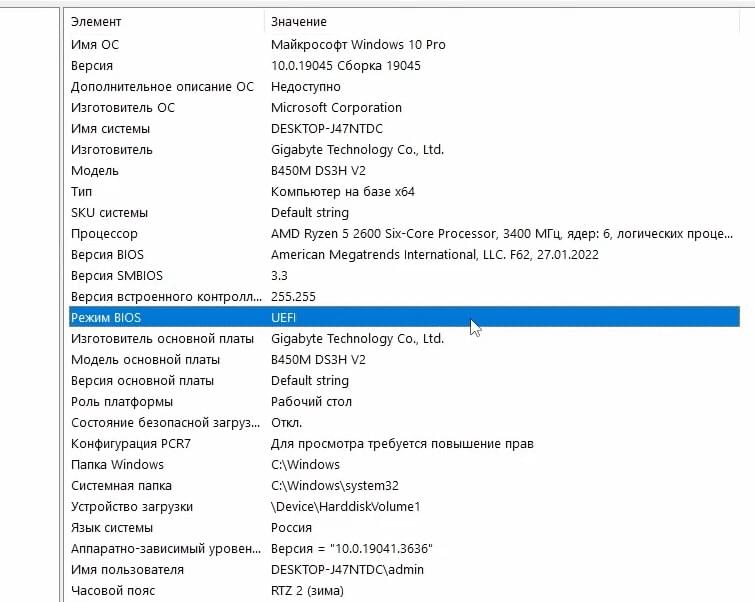Click the Компьютер на базе x64 value
Screen dimensions: 755x602
pos(343,192)
